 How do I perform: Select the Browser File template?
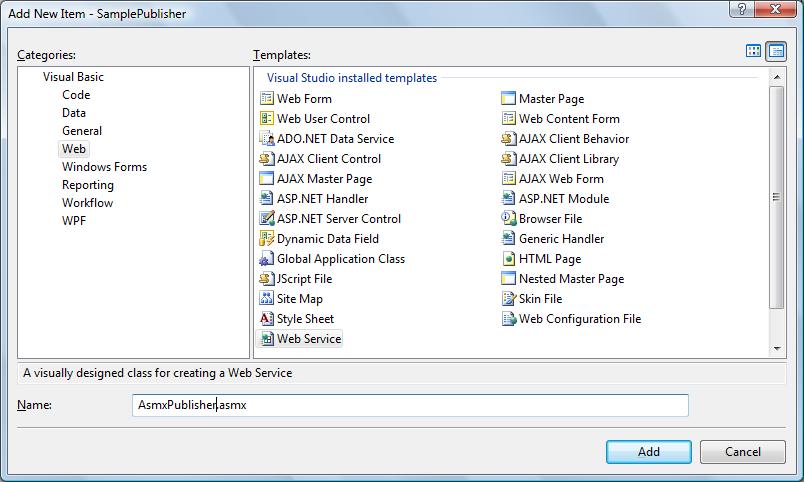click(x=550, y=219)
